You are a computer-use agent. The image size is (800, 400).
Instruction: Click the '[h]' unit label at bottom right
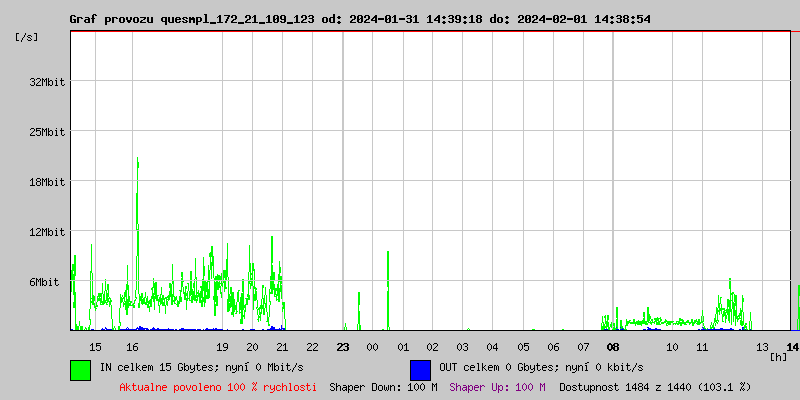coord(778,357)
